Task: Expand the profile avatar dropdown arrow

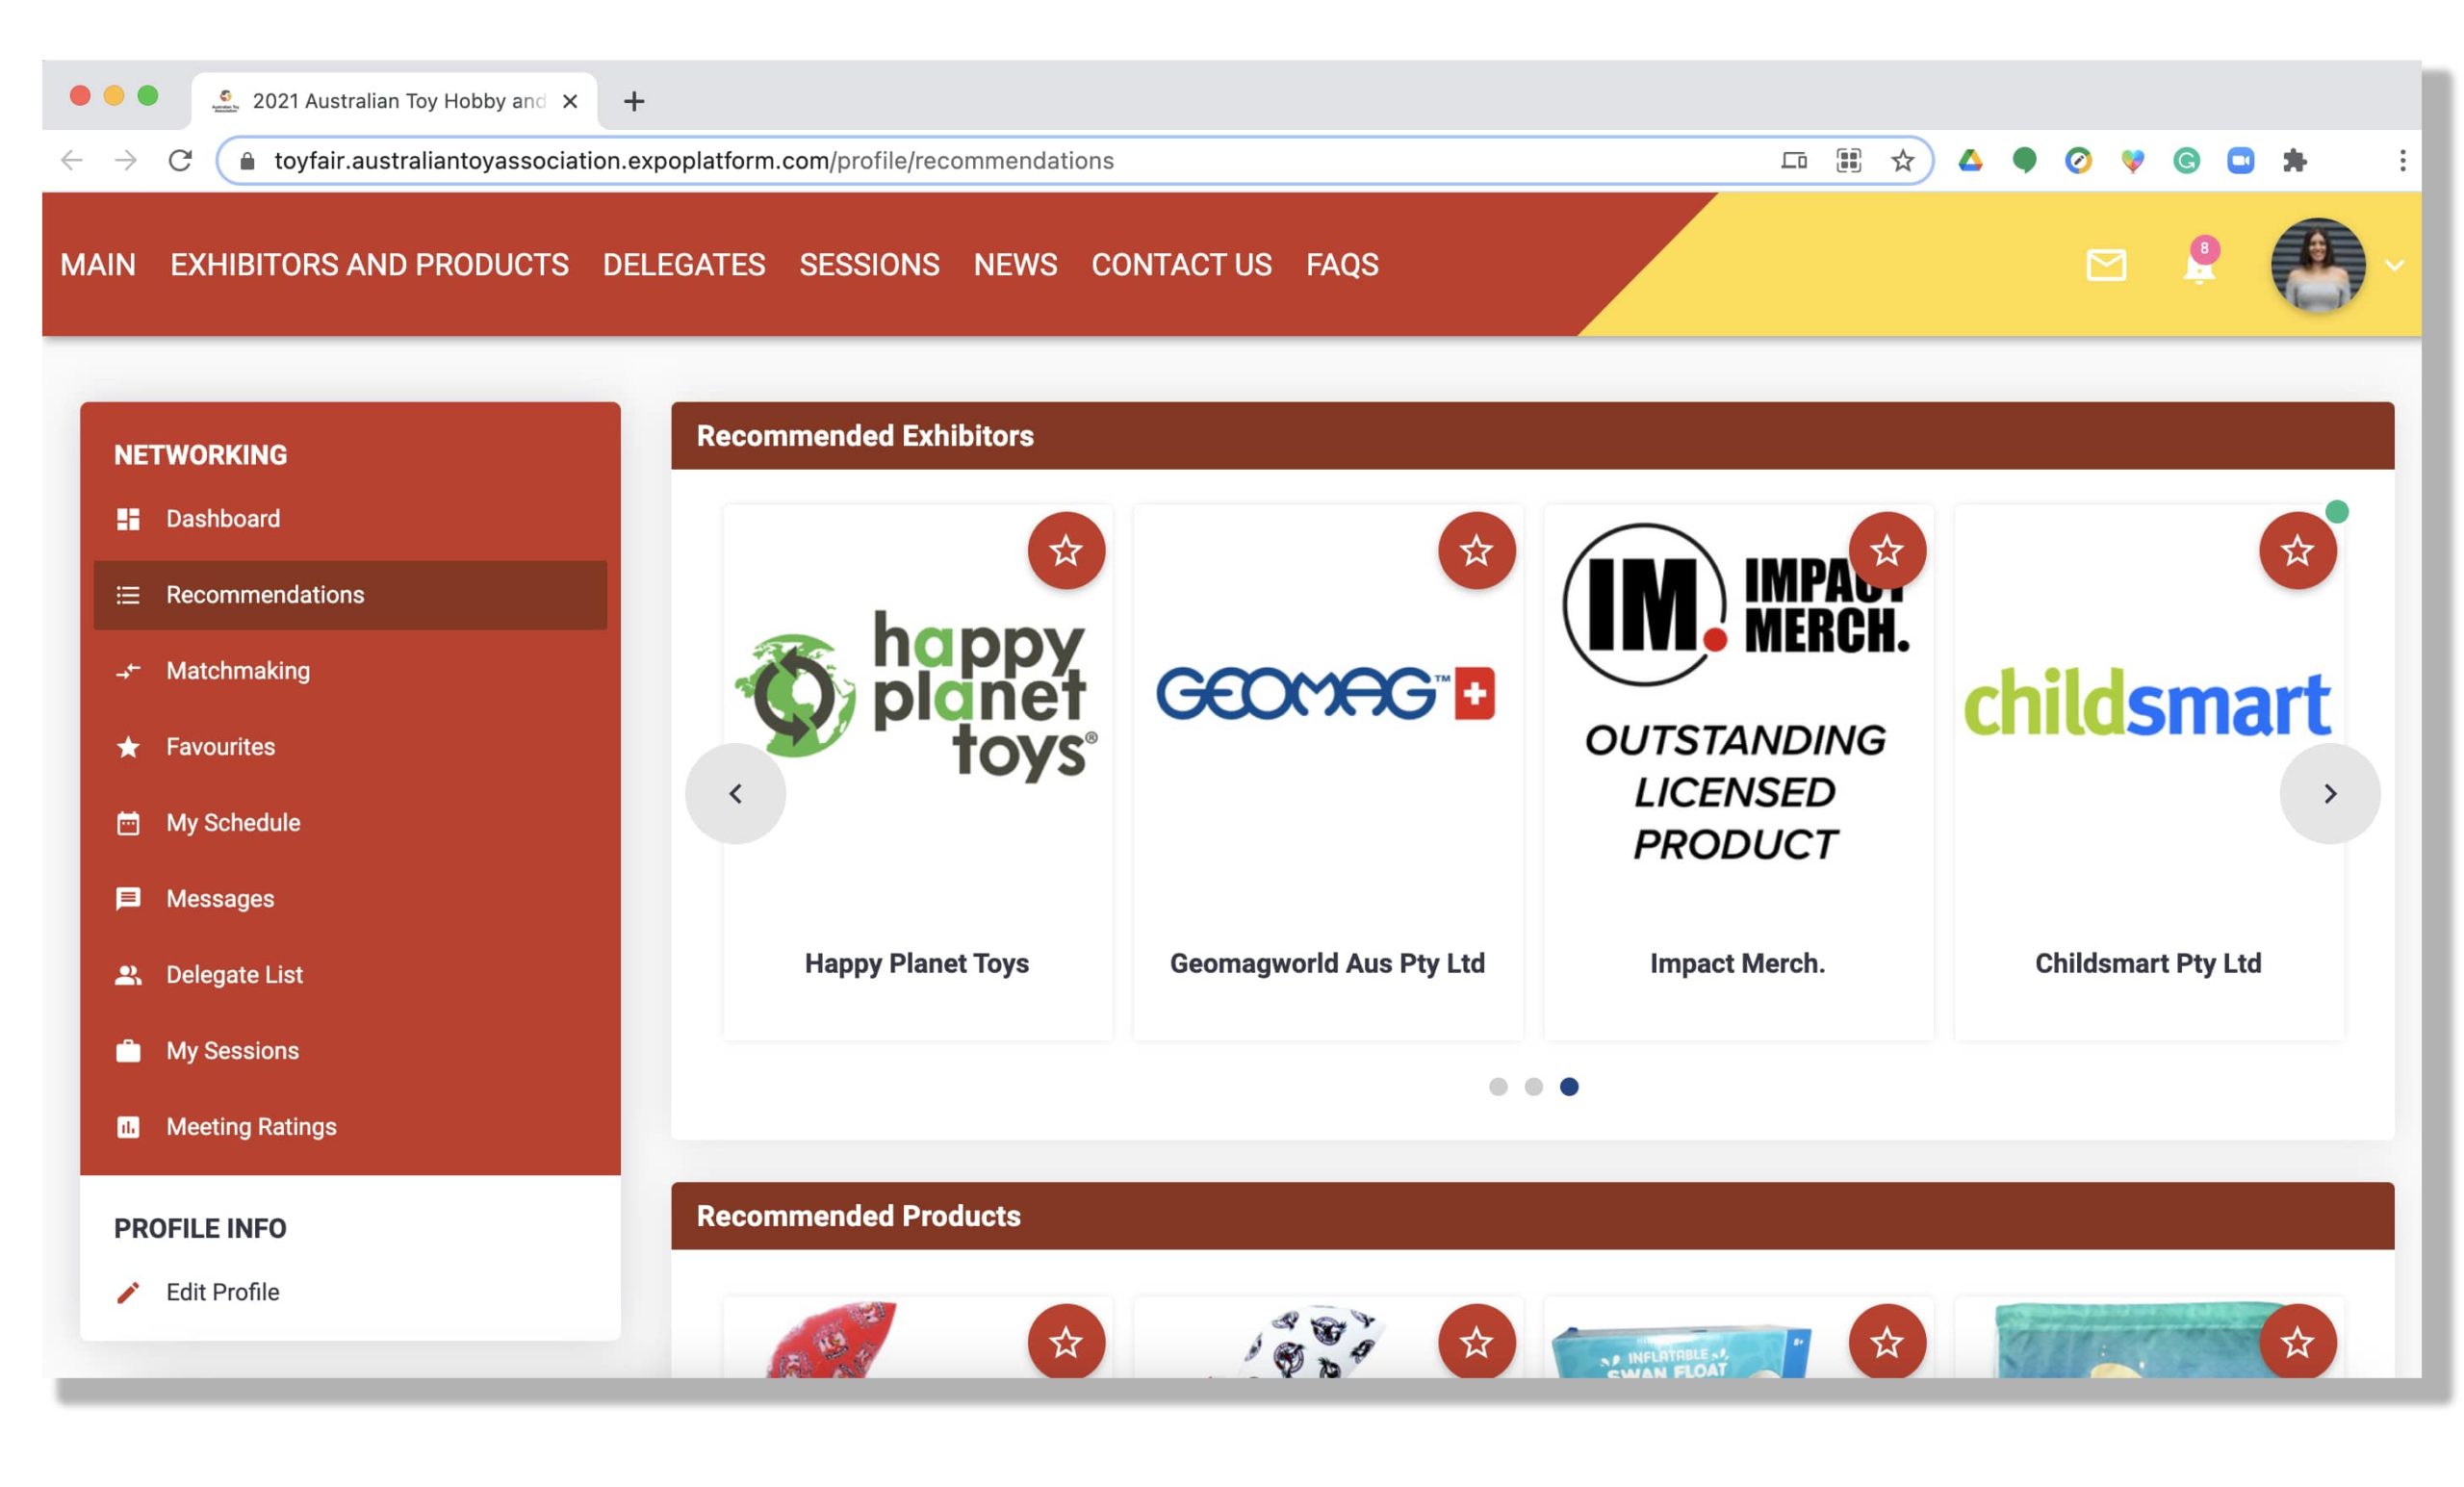Action: (x=2394, y=265)
